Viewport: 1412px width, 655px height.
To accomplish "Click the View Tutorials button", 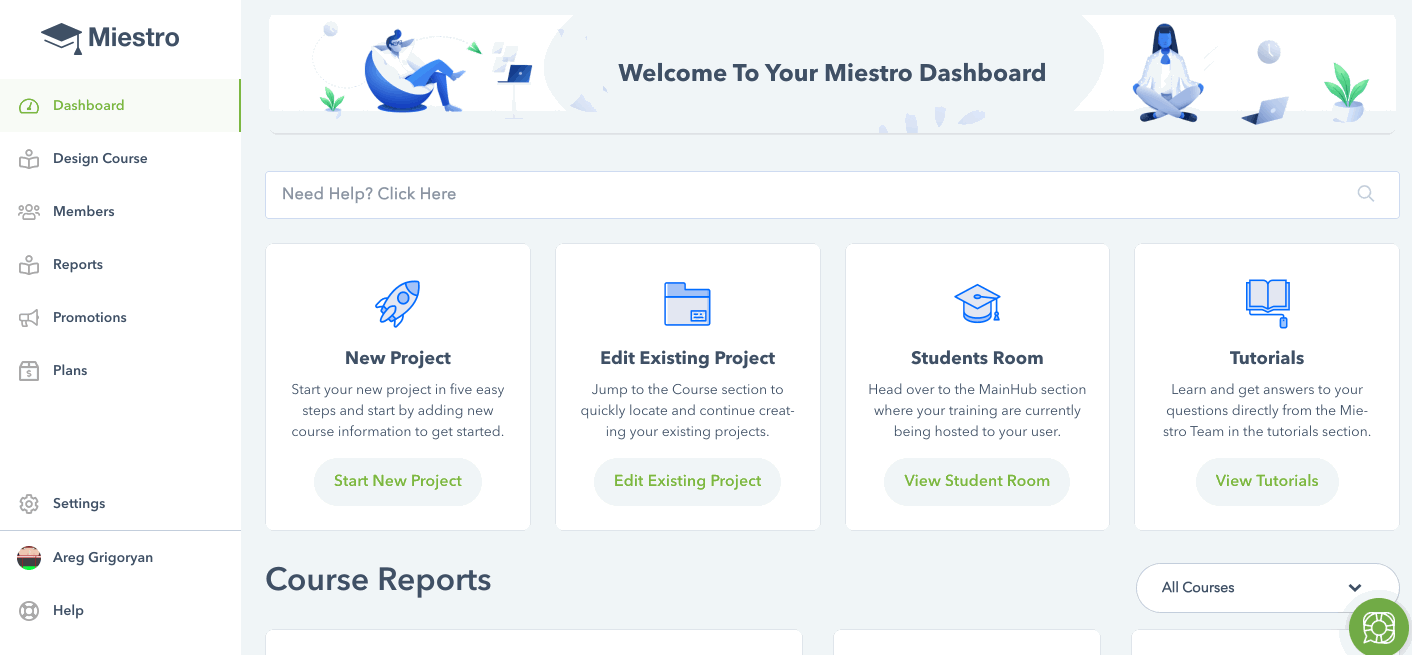I will coord(1267,482).
